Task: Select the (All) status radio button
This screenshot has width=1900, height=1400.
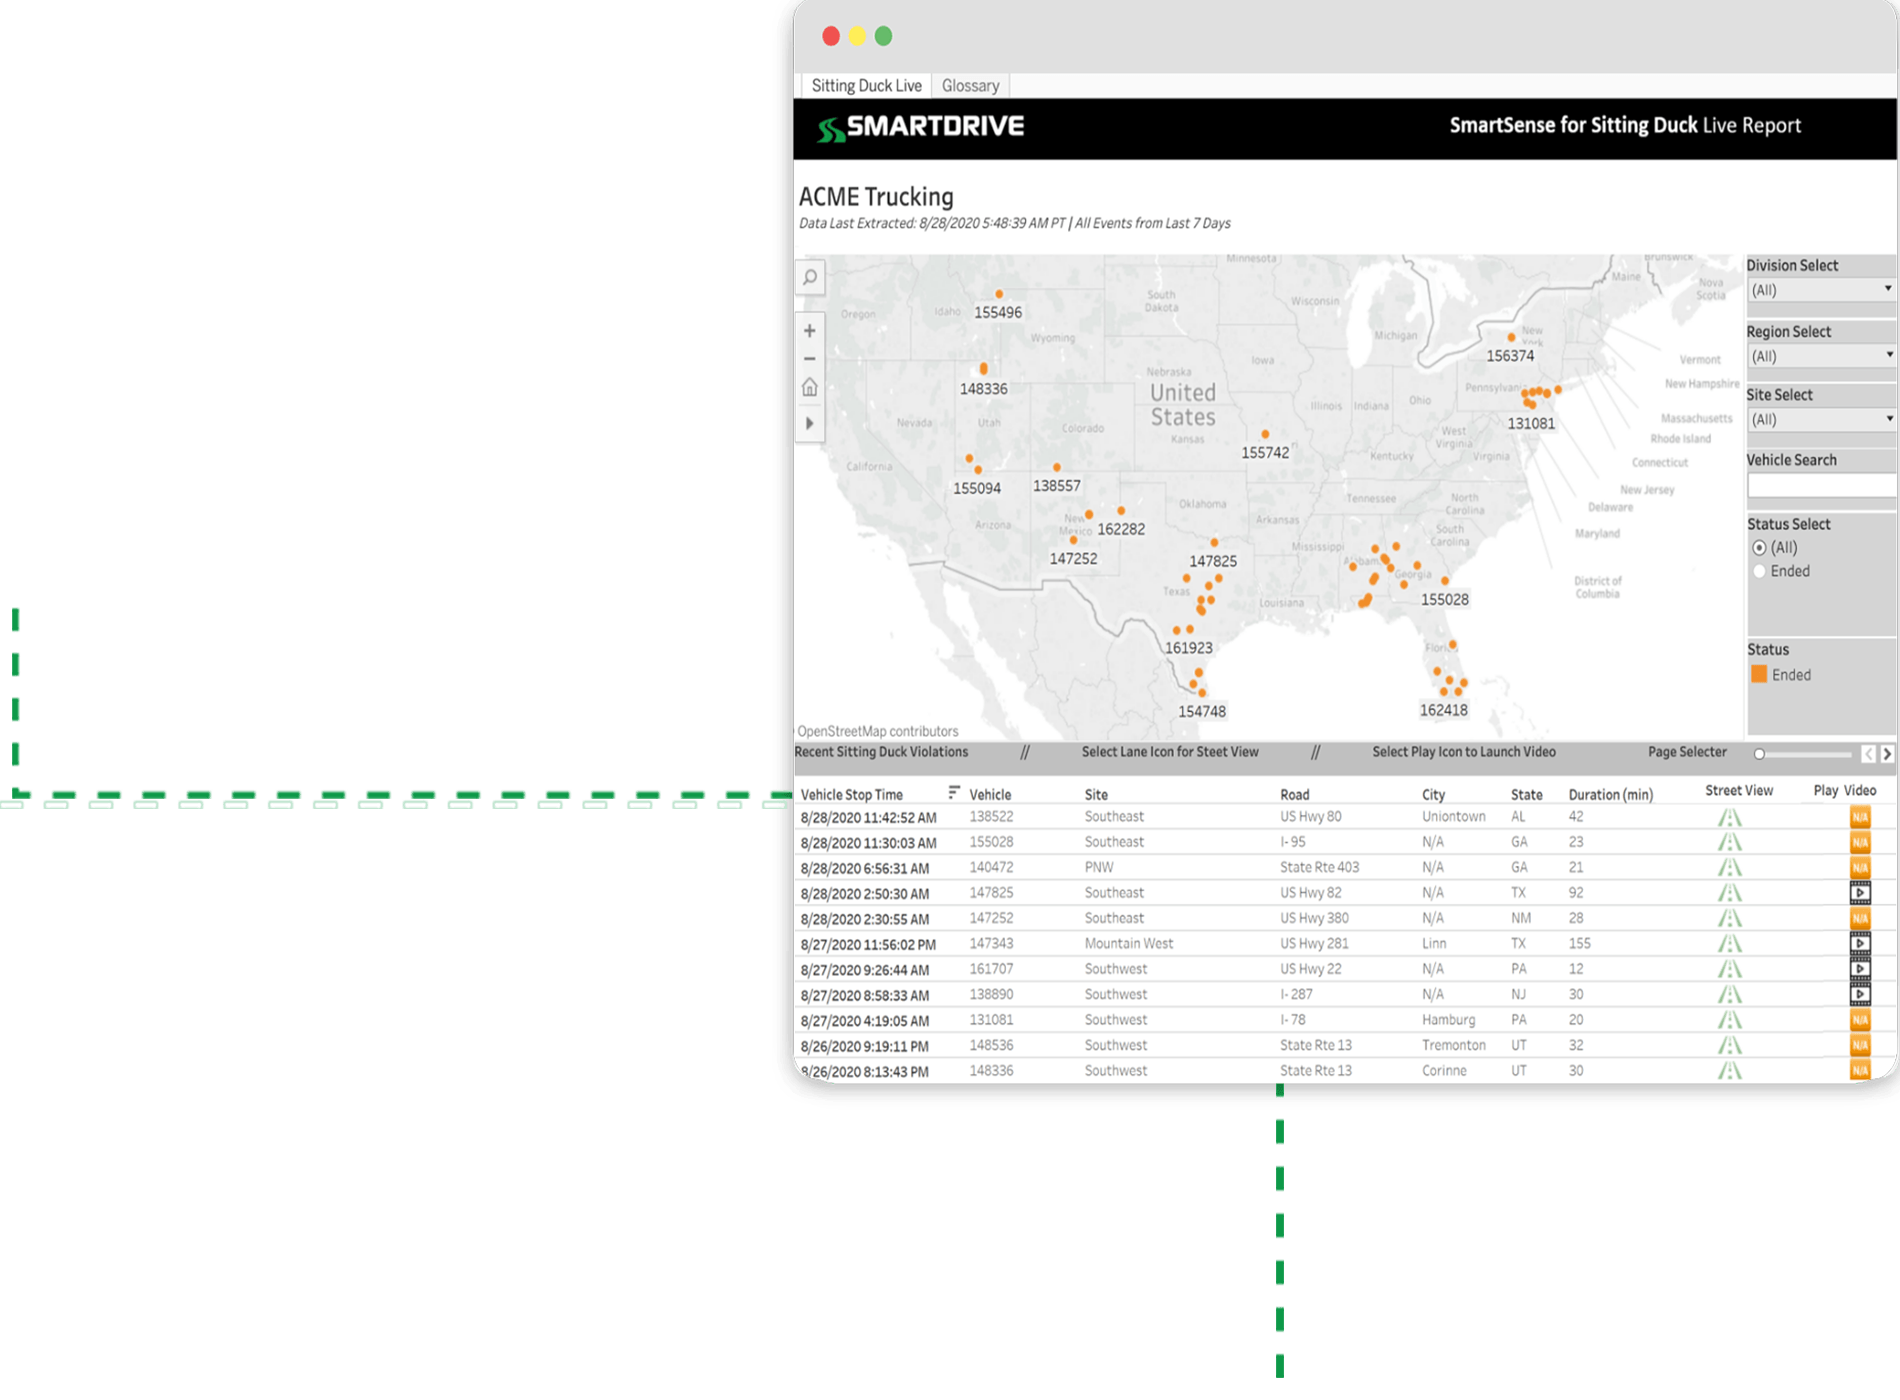Action: tap(1759, 548)
